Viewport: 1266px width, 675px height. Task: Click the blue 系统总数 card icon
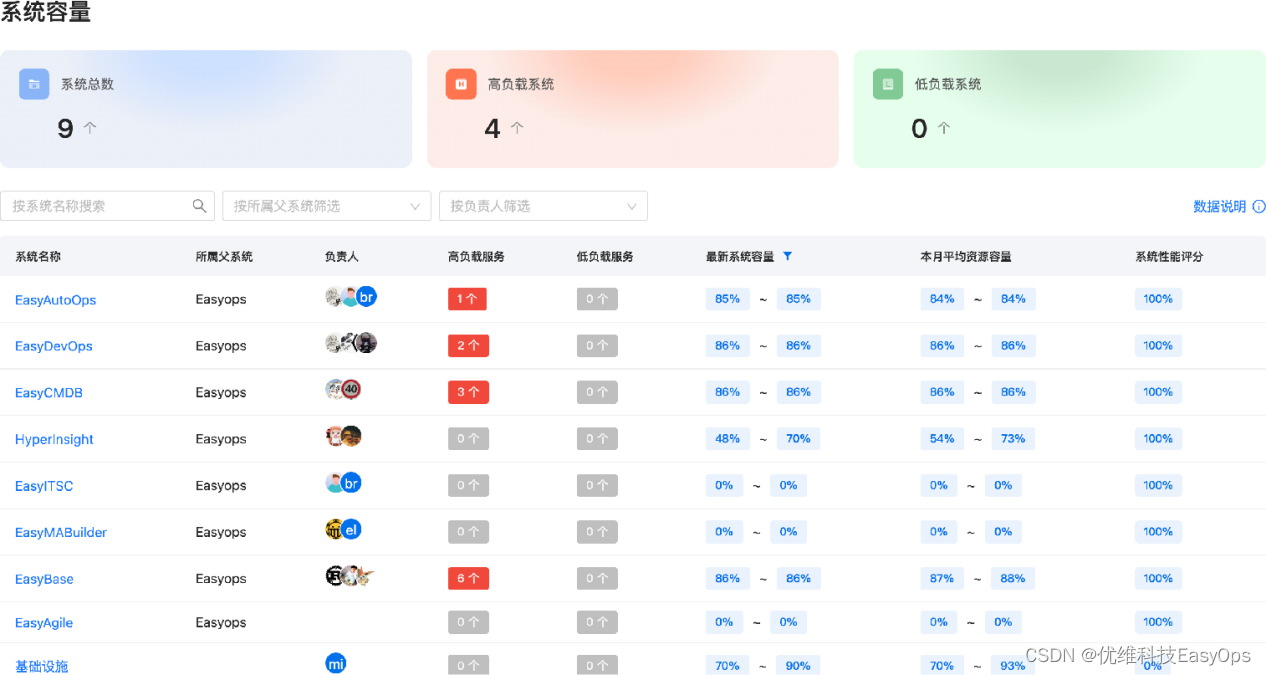pyautogui.click(x=33, y=84)
